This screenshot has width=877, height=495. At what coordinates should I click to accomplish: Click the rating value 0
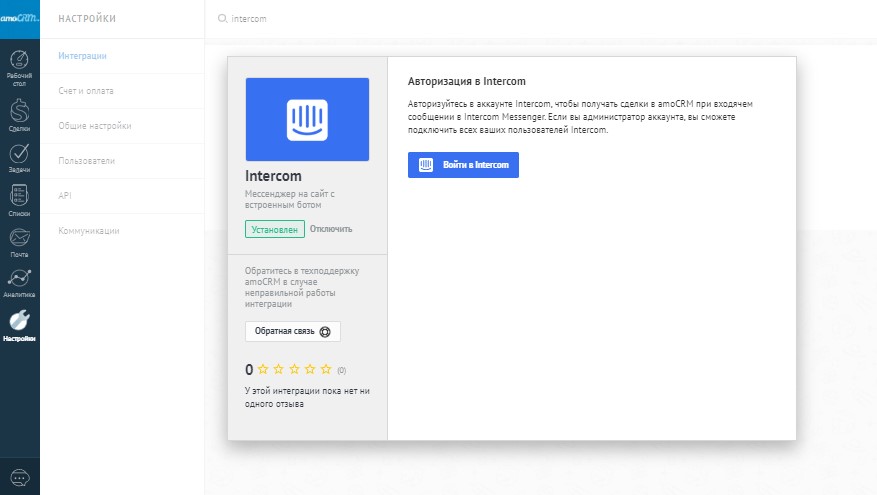point(249,370)
